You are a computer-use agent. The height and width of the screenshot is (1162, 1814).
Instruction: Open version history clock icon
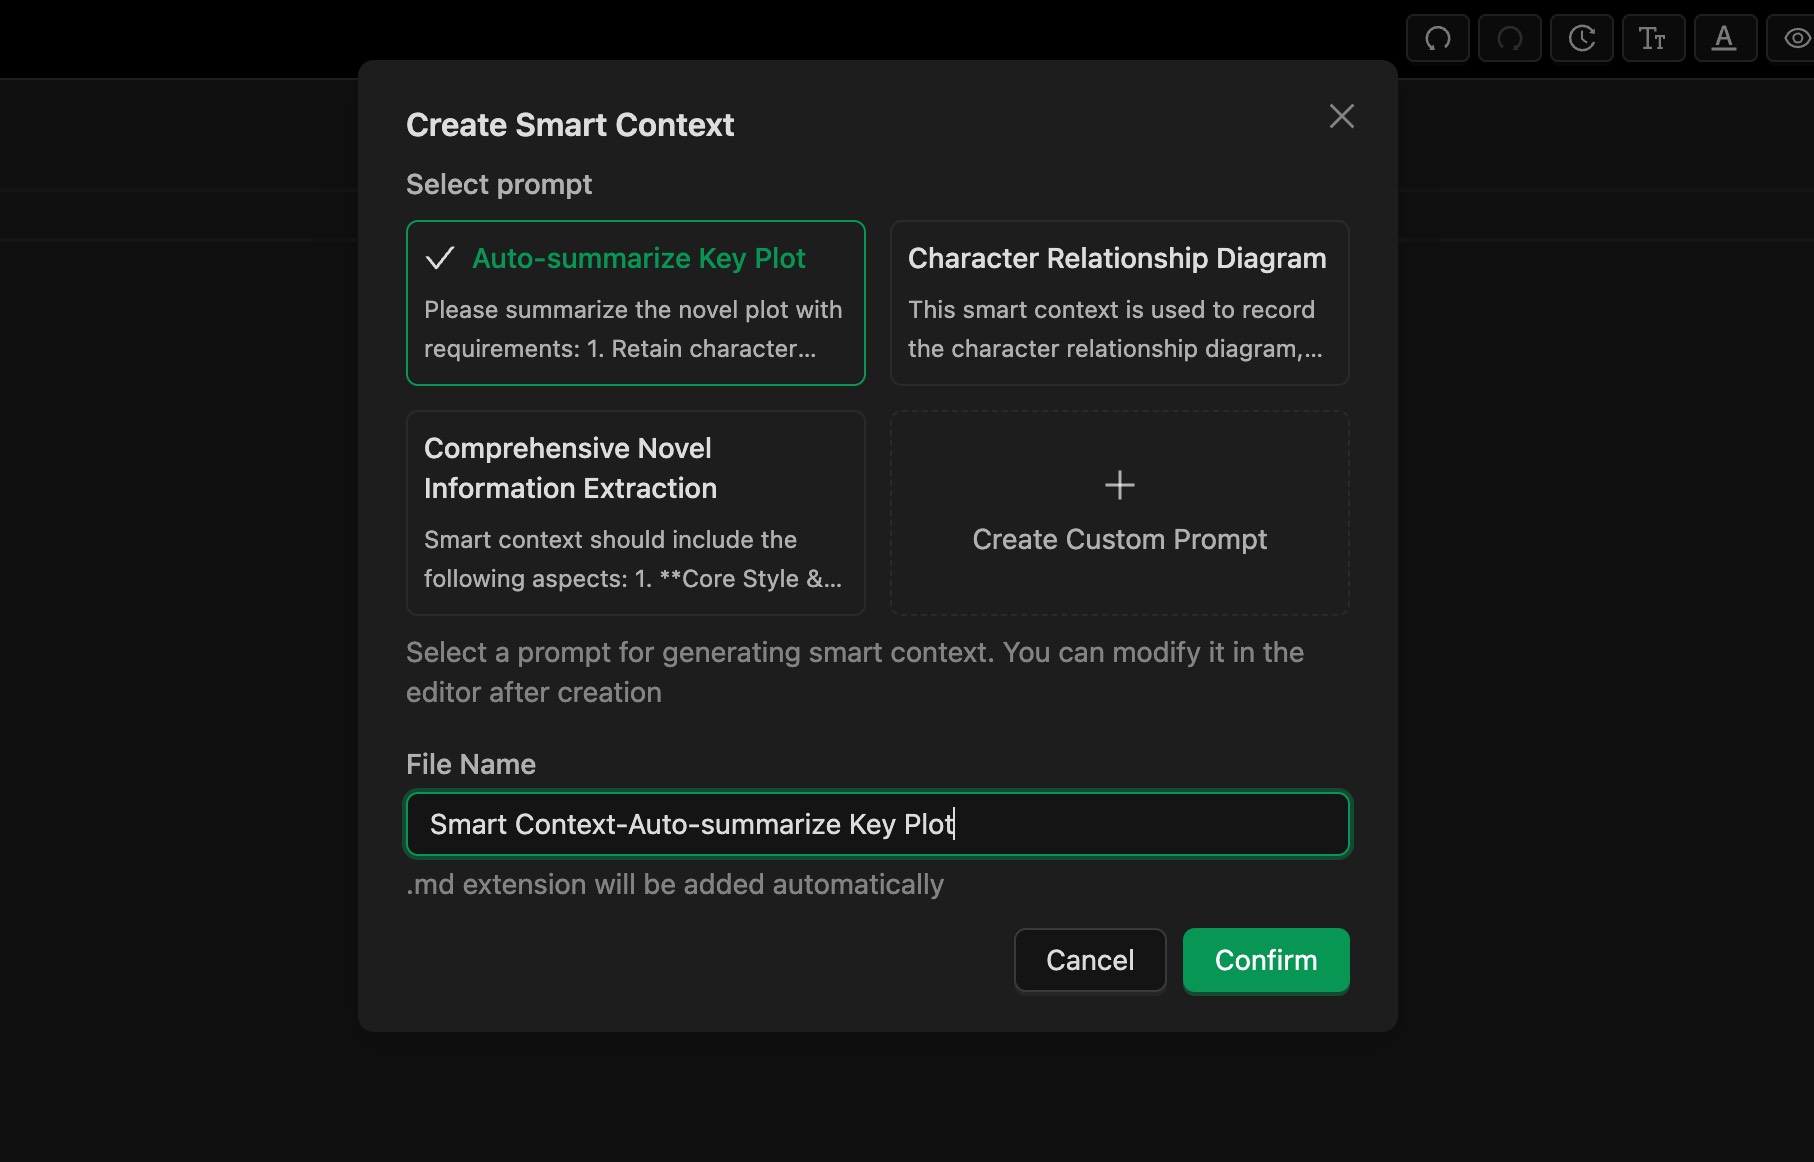coord(1581,39)
